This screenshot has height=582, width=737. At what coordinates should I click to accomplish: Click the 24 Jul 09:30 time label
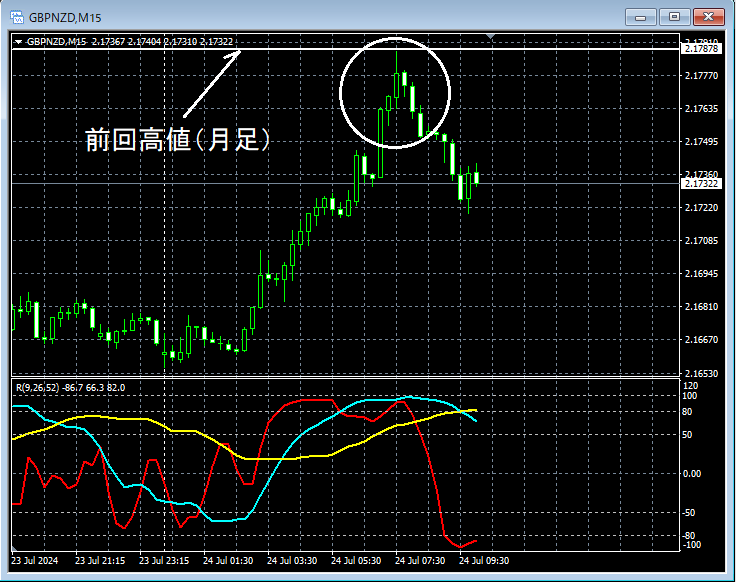tap(484, 560)
